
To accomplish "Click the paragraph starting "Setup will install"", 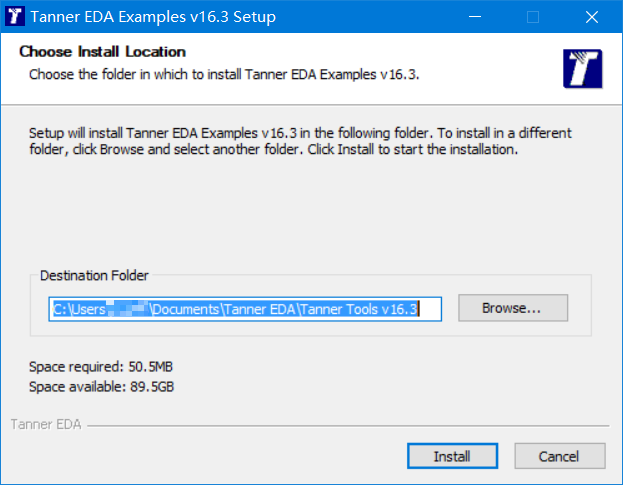I will [300, 141].
